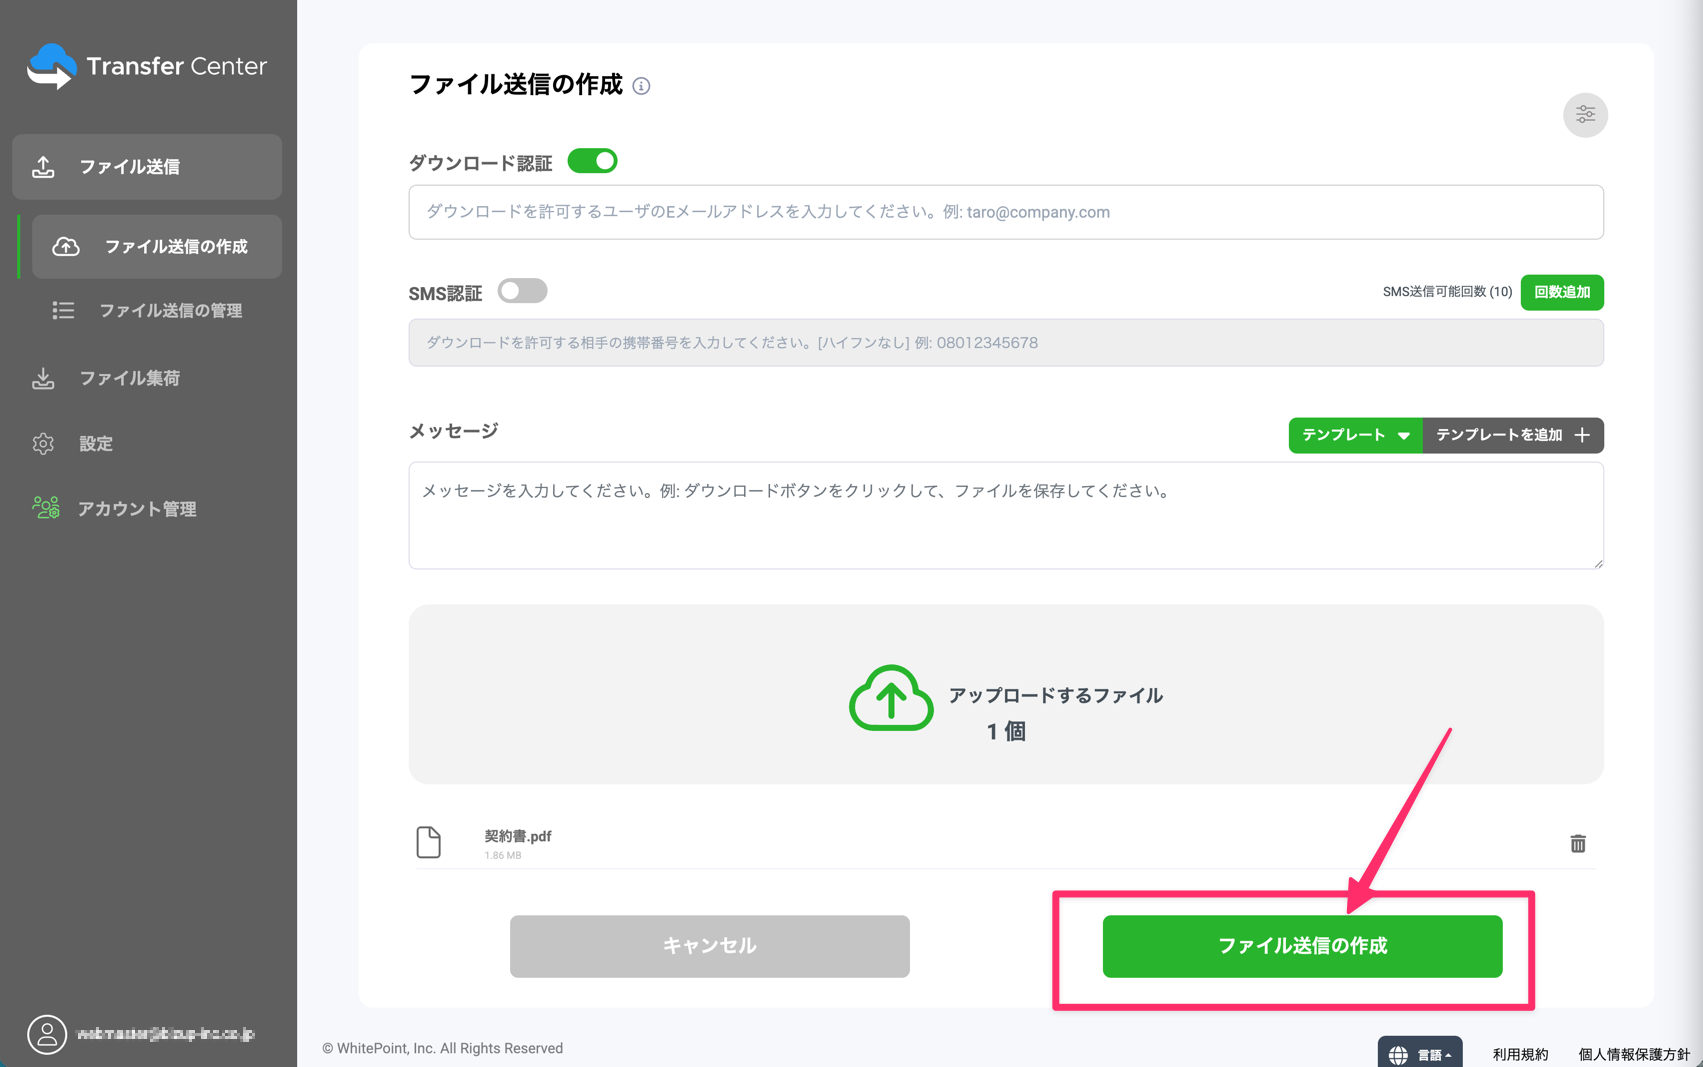Click 回数追加 to add SMS count
Viewport: 1703px width, 1067px height.
(x=1561, y=292)
